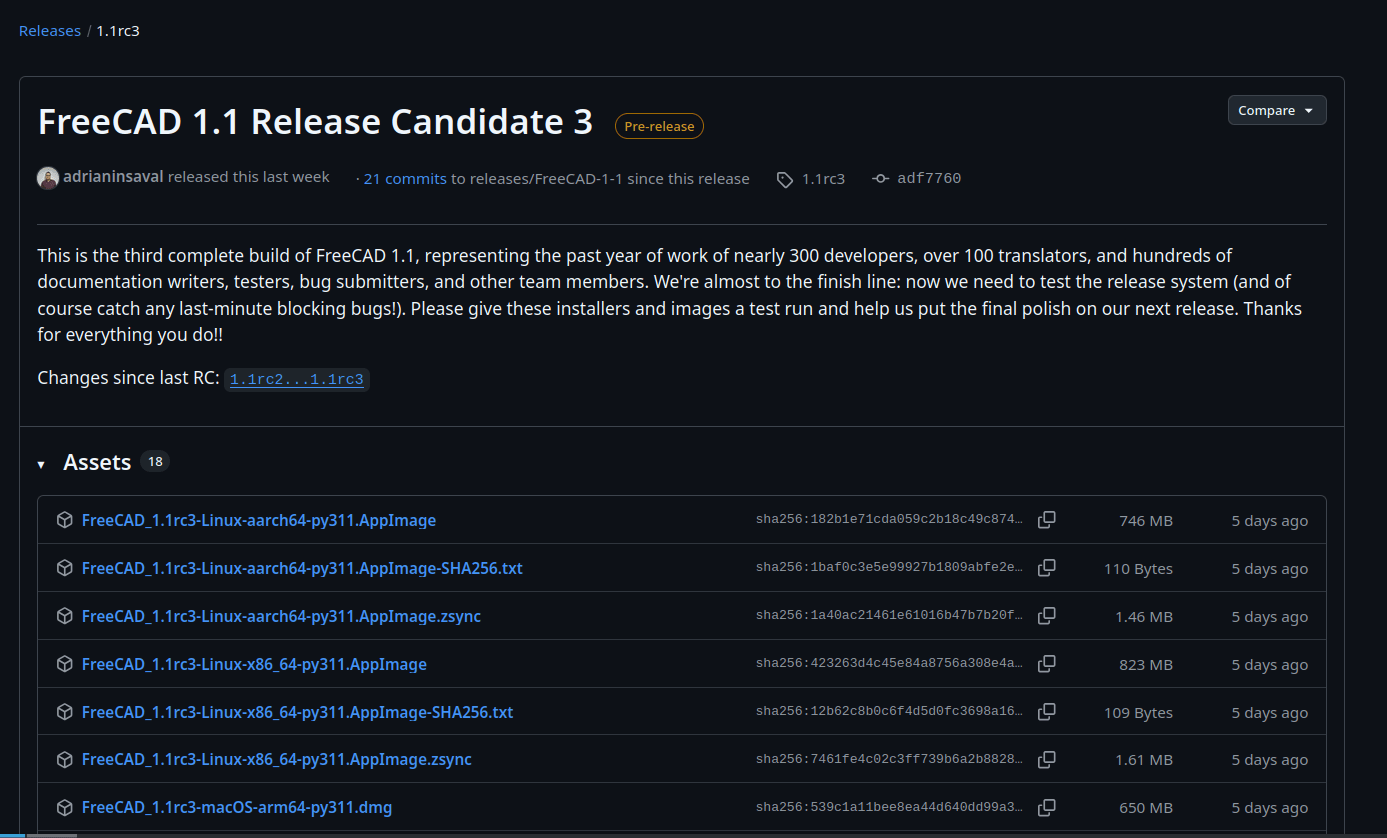The width and height of the screenshot is (1387, 838).
Task: Download FreeCAD Linux-x86_64 AppImage
Action: 254,664
